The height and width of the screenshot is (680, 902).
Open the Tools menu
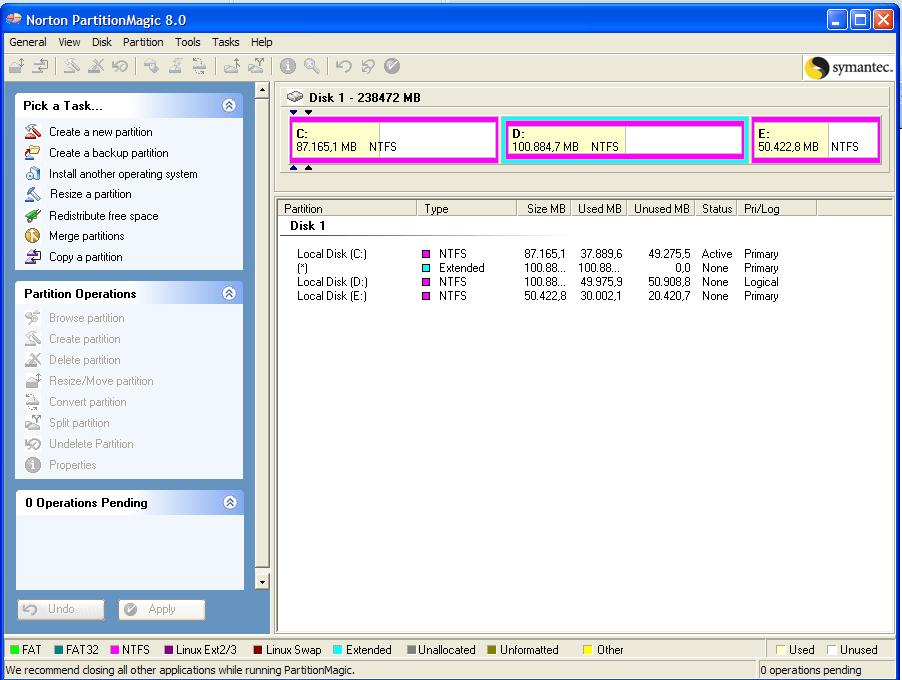pos(188,42)
